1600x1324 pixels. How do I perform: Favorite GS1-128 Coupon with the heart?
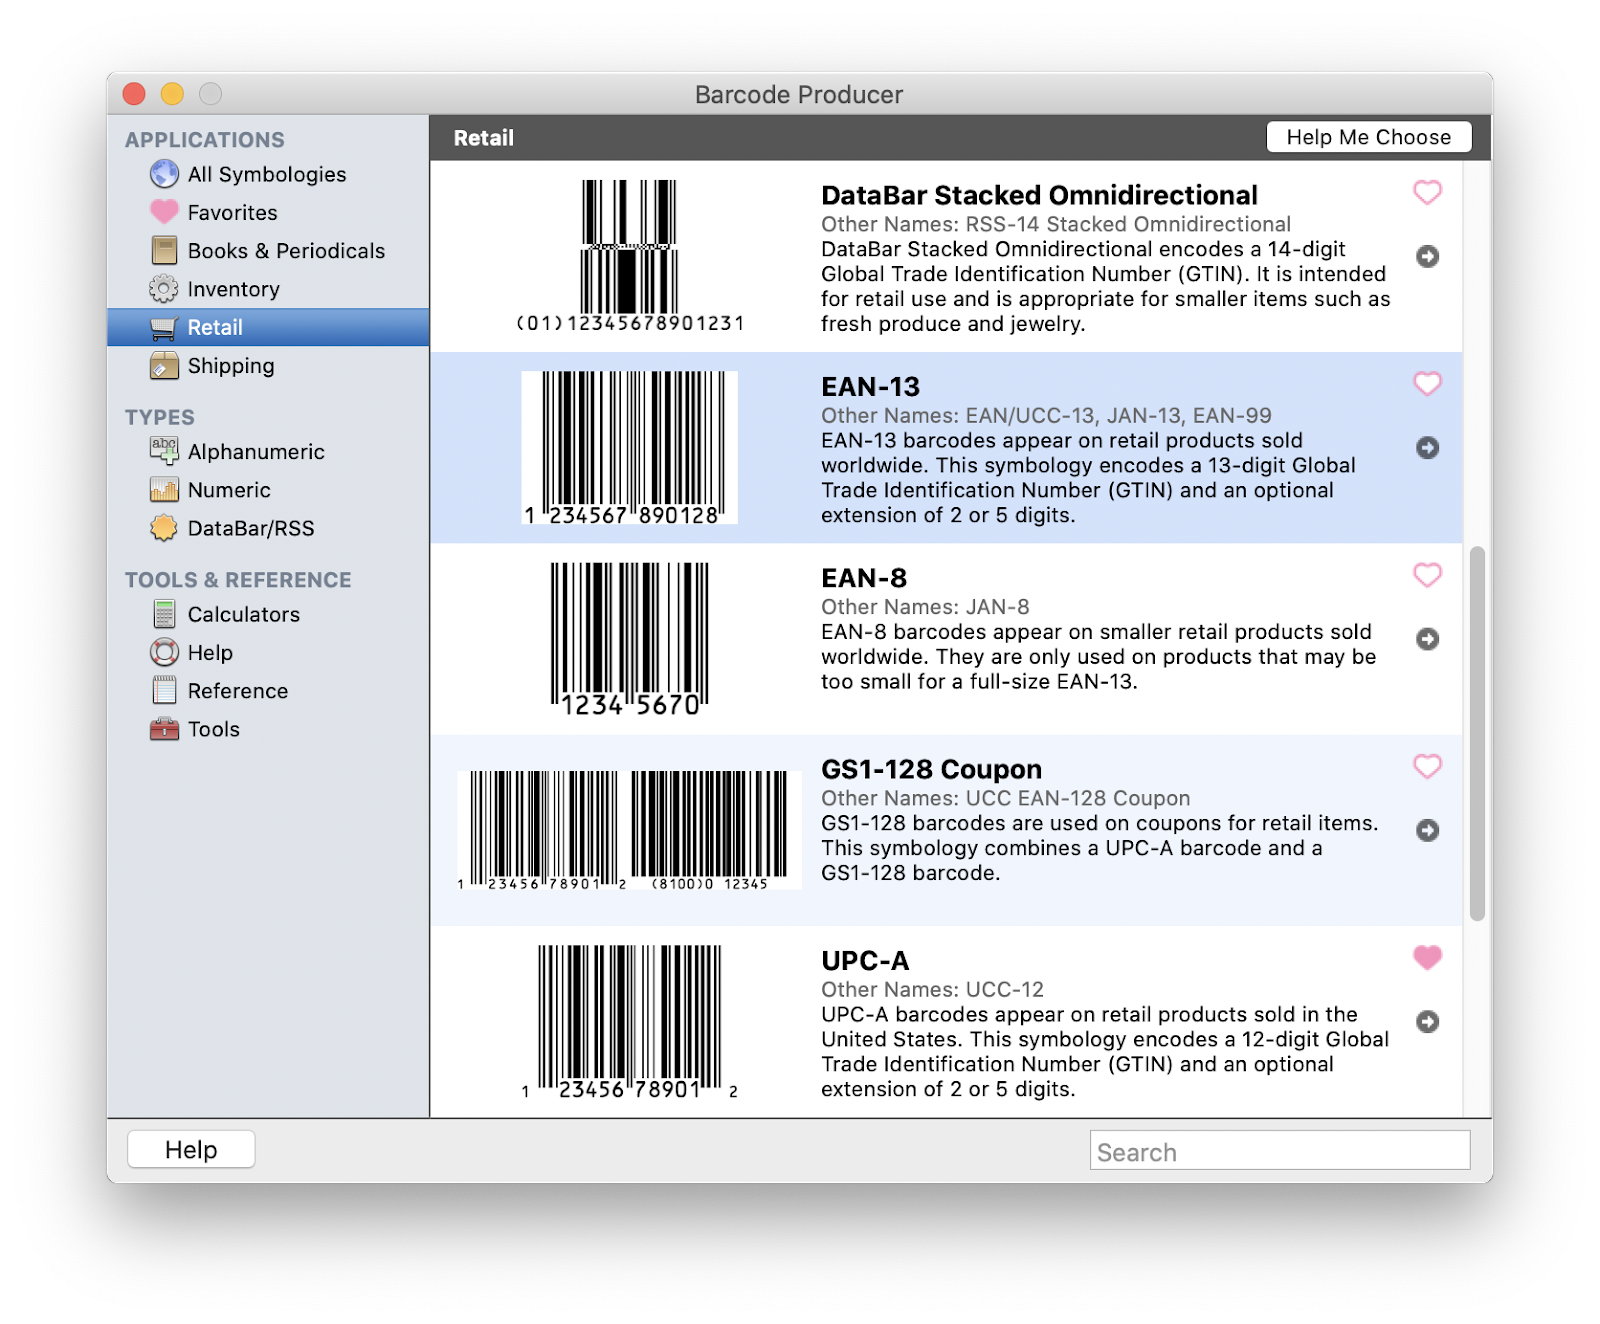1428,766
